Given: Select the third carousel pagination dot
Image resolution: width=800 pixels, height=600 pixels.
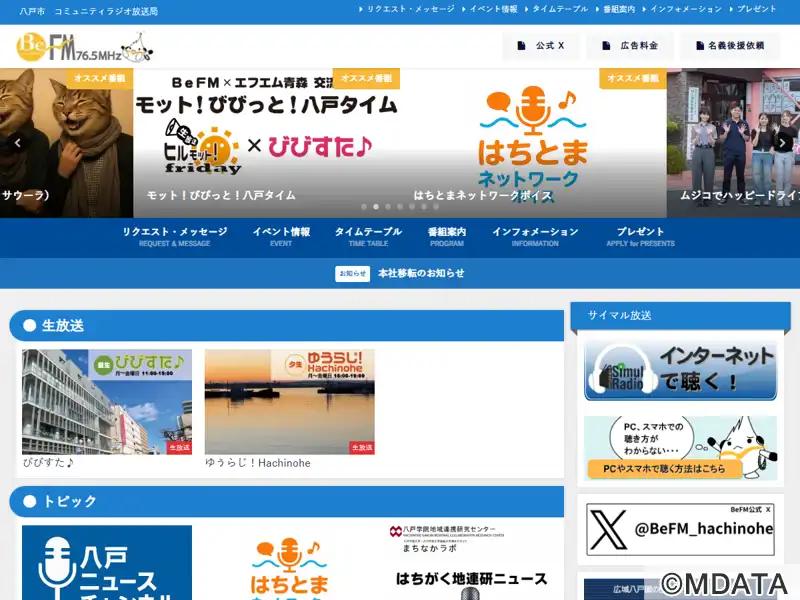Looking at the screenshot, I should [x=388, y=207].
